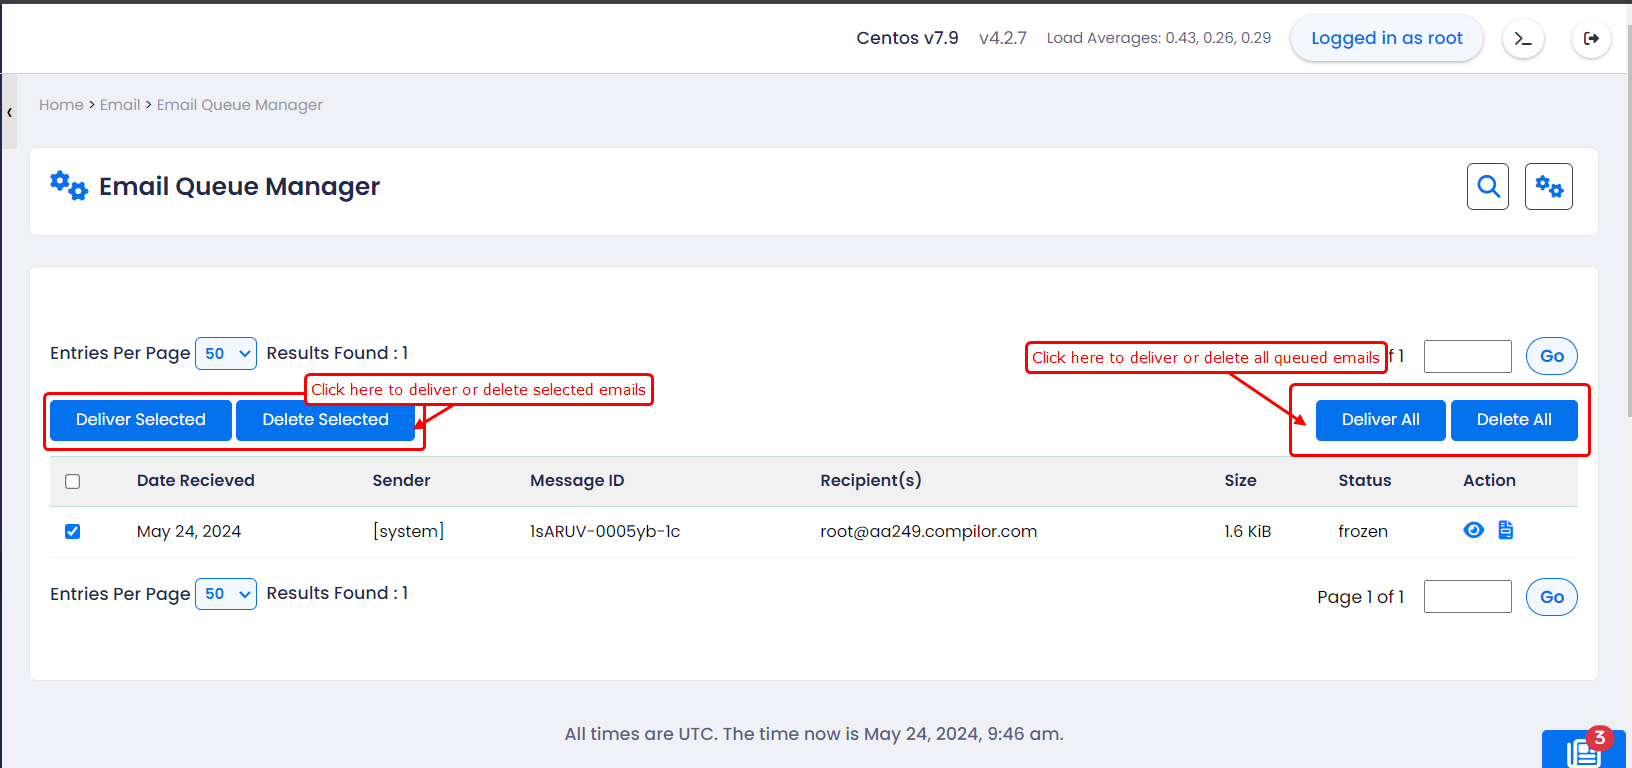Screen dimensions: 1632x768
Task: Click the logout icon in header
Action: 1591,39
